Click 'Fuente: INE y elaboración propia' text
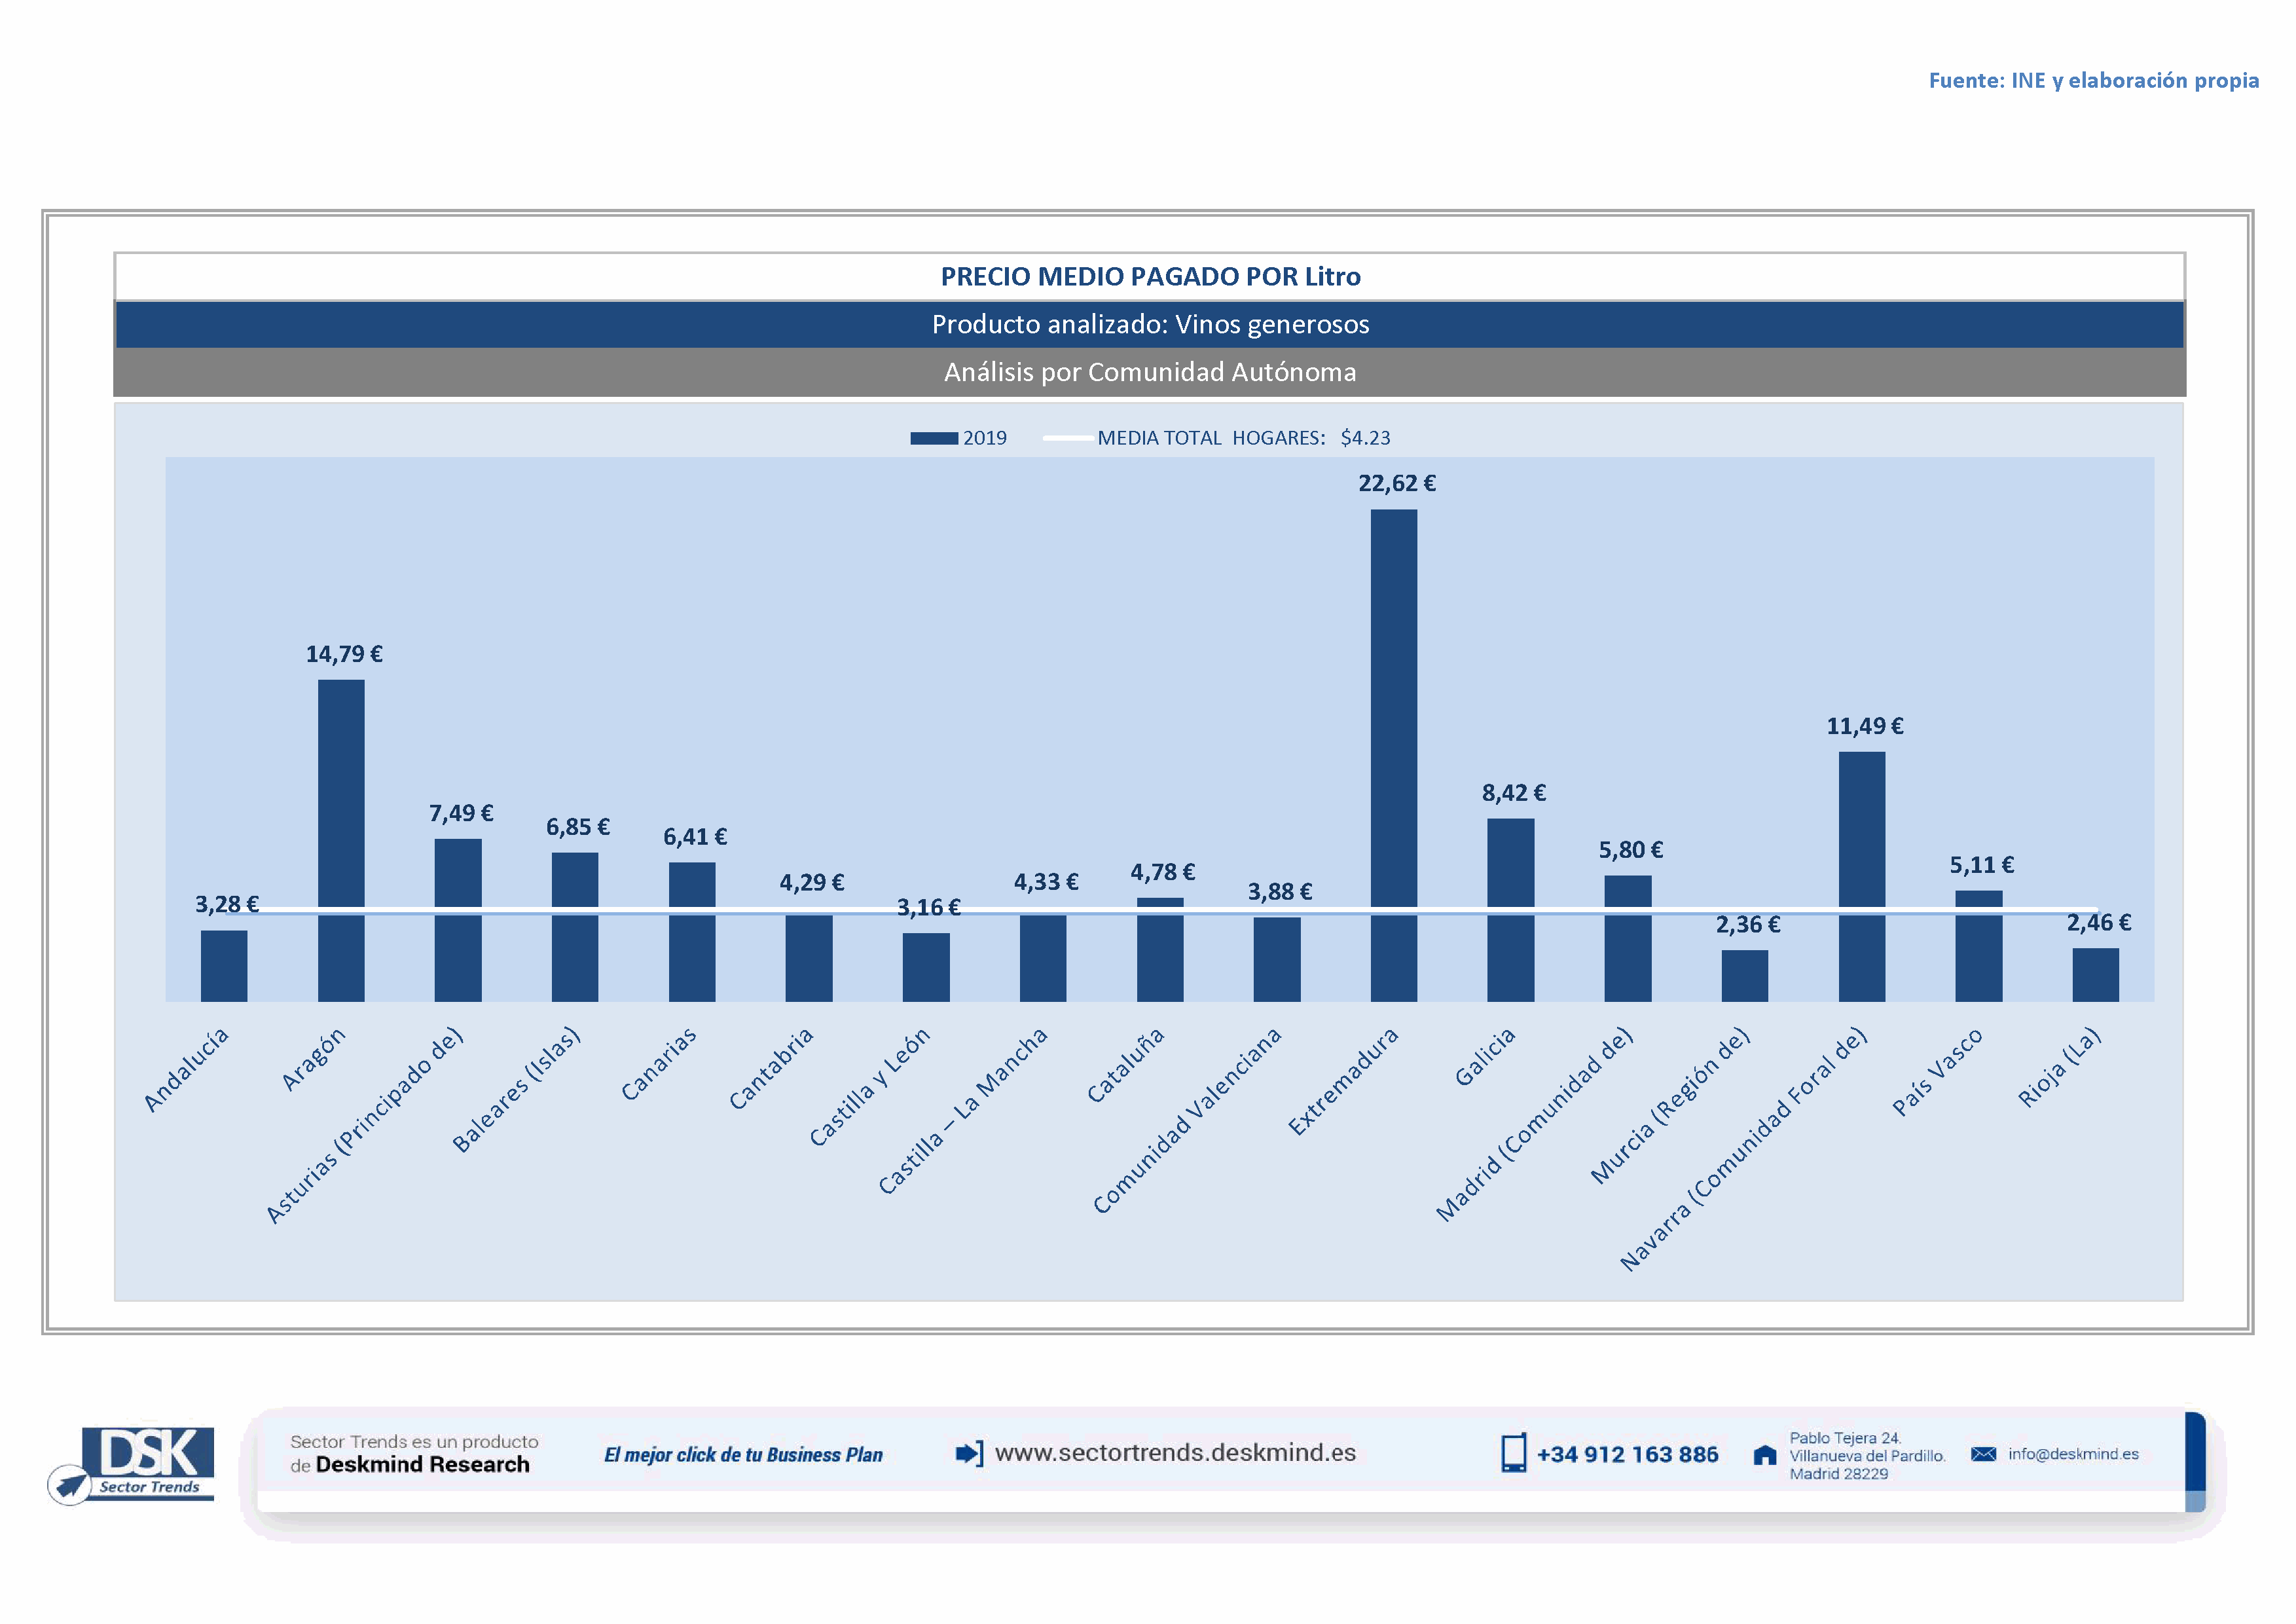Image resolution: width=2296 pixels, height=1624 pixels. (2093, 80)
